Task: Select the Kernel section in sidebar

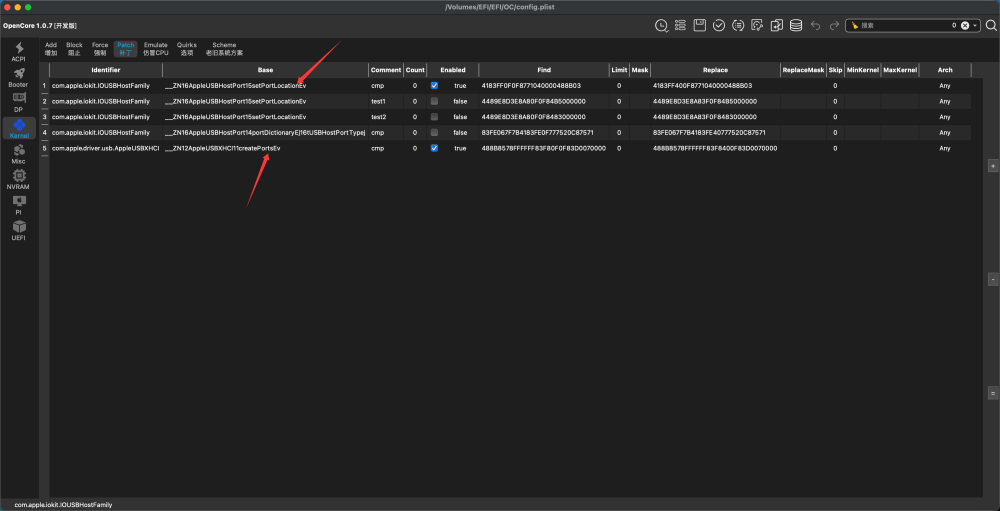Action: tap(19, 129)
